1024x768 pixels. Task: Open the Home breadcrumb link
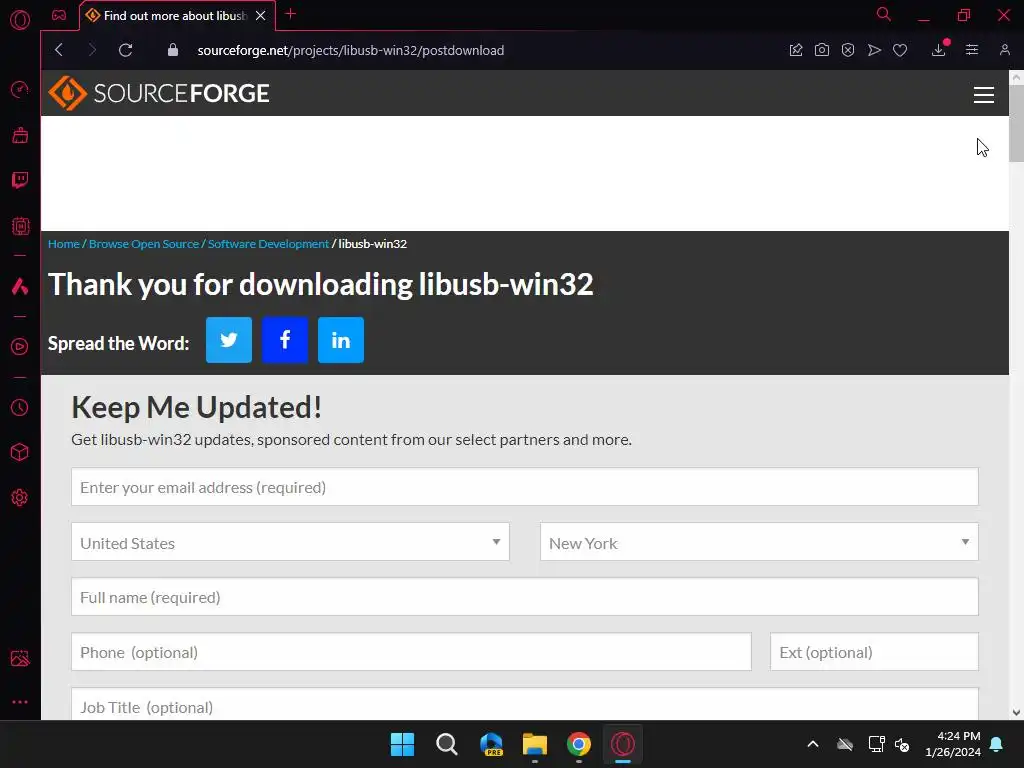click(x=64, y=244)
